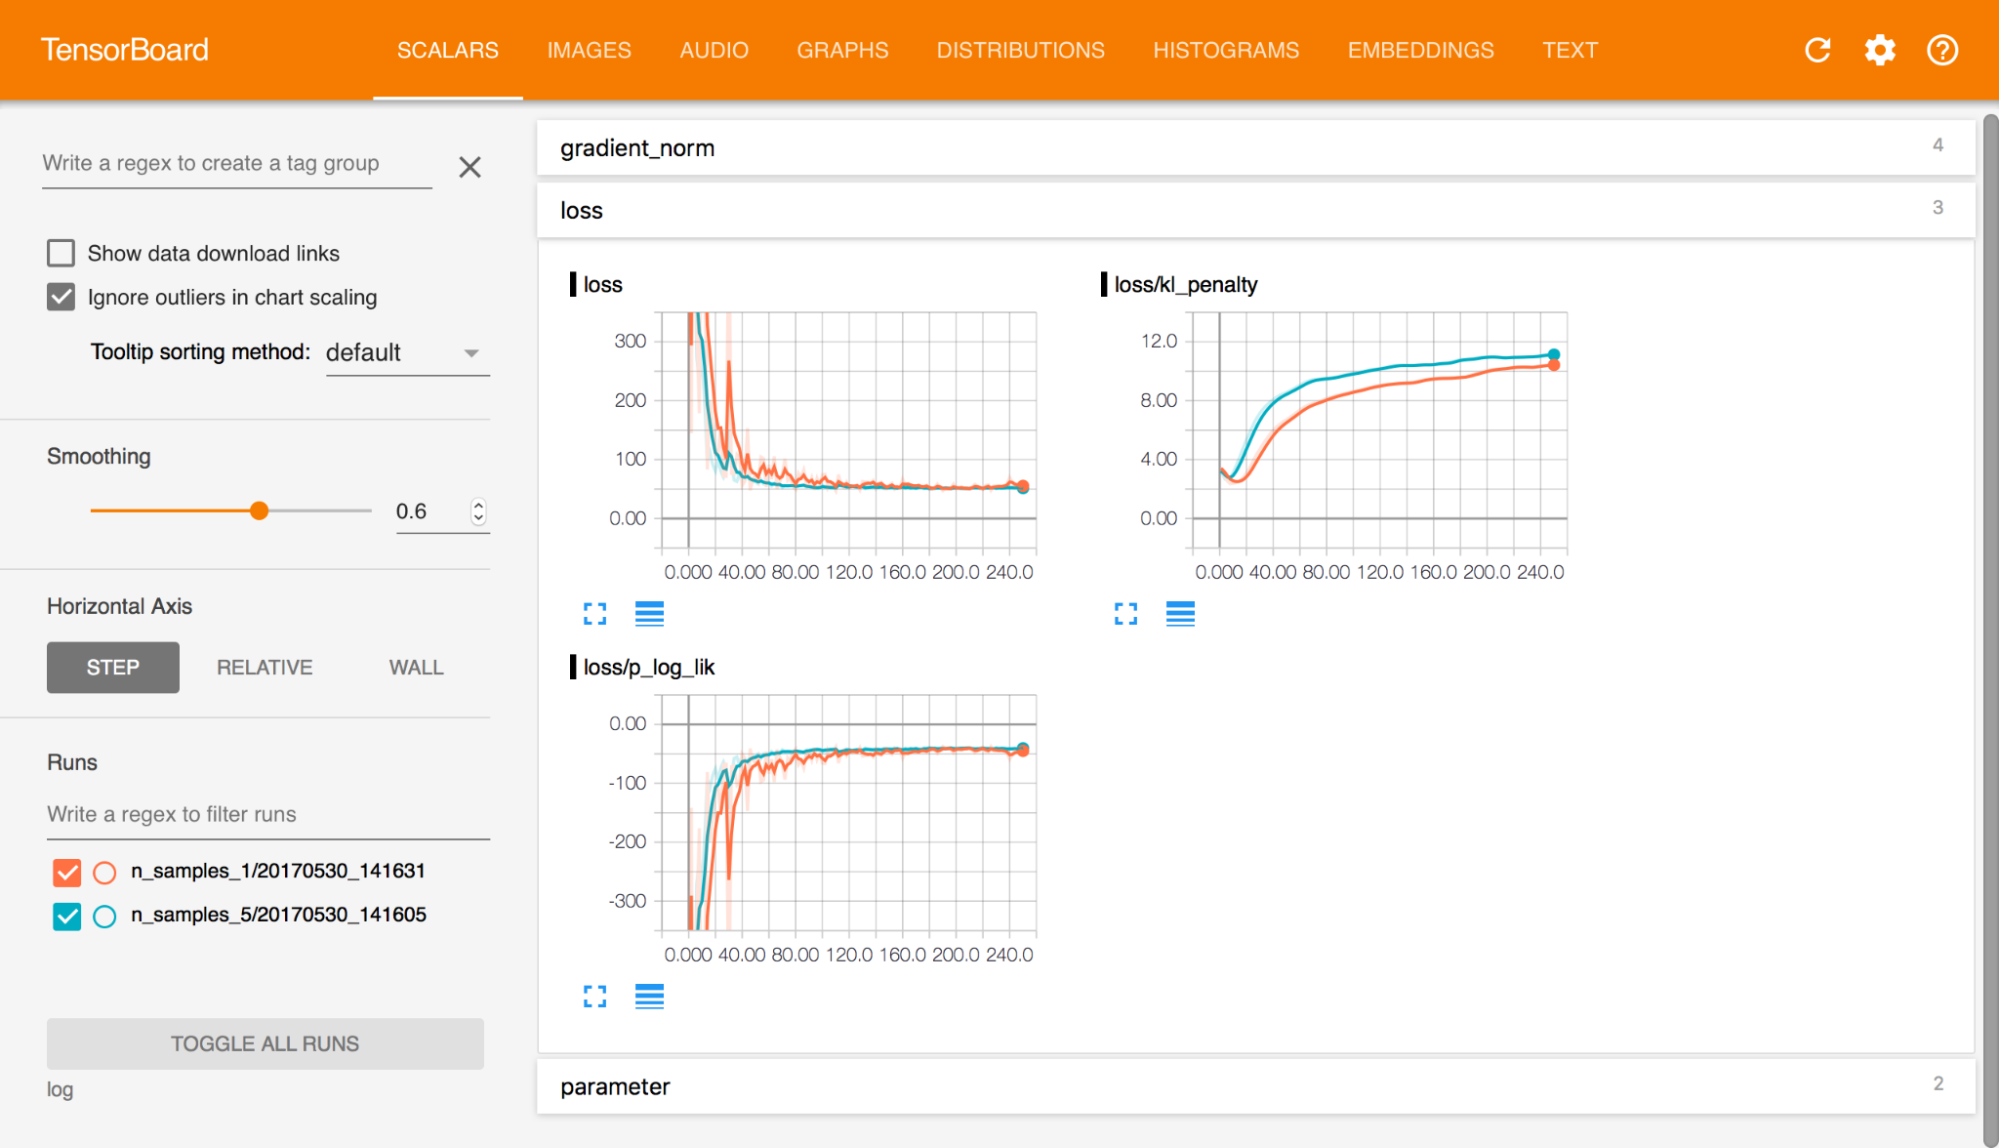Toggle the Show data download links checkbox
The height and width of the screenshot is (1148, 1999).
coord(62,253)
